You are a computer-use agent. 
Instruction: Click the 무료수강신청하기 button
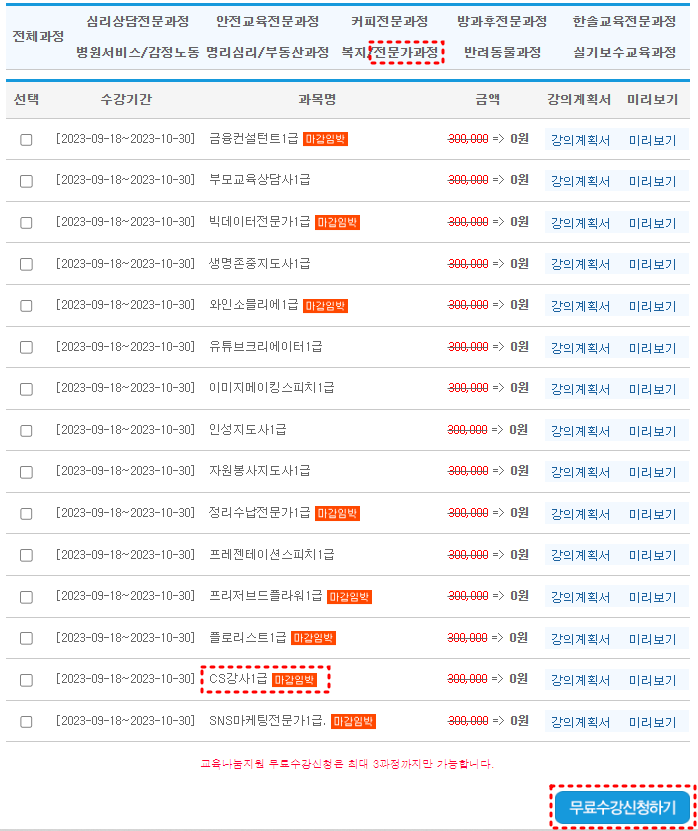tap(622, 808)
